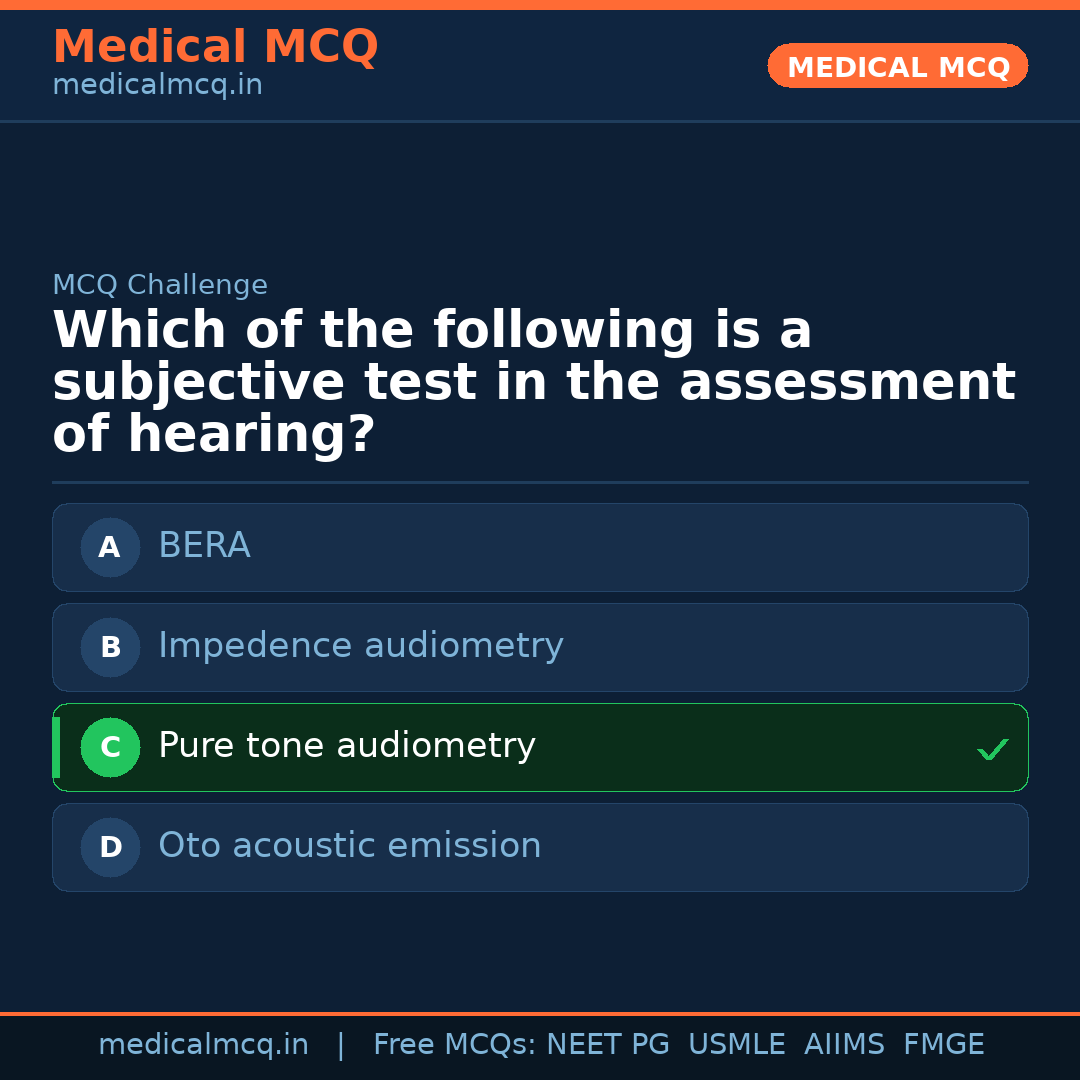Click the FMGE footer label
This screenshot has width=1080, height=1080.
(x=943, y=1044)
